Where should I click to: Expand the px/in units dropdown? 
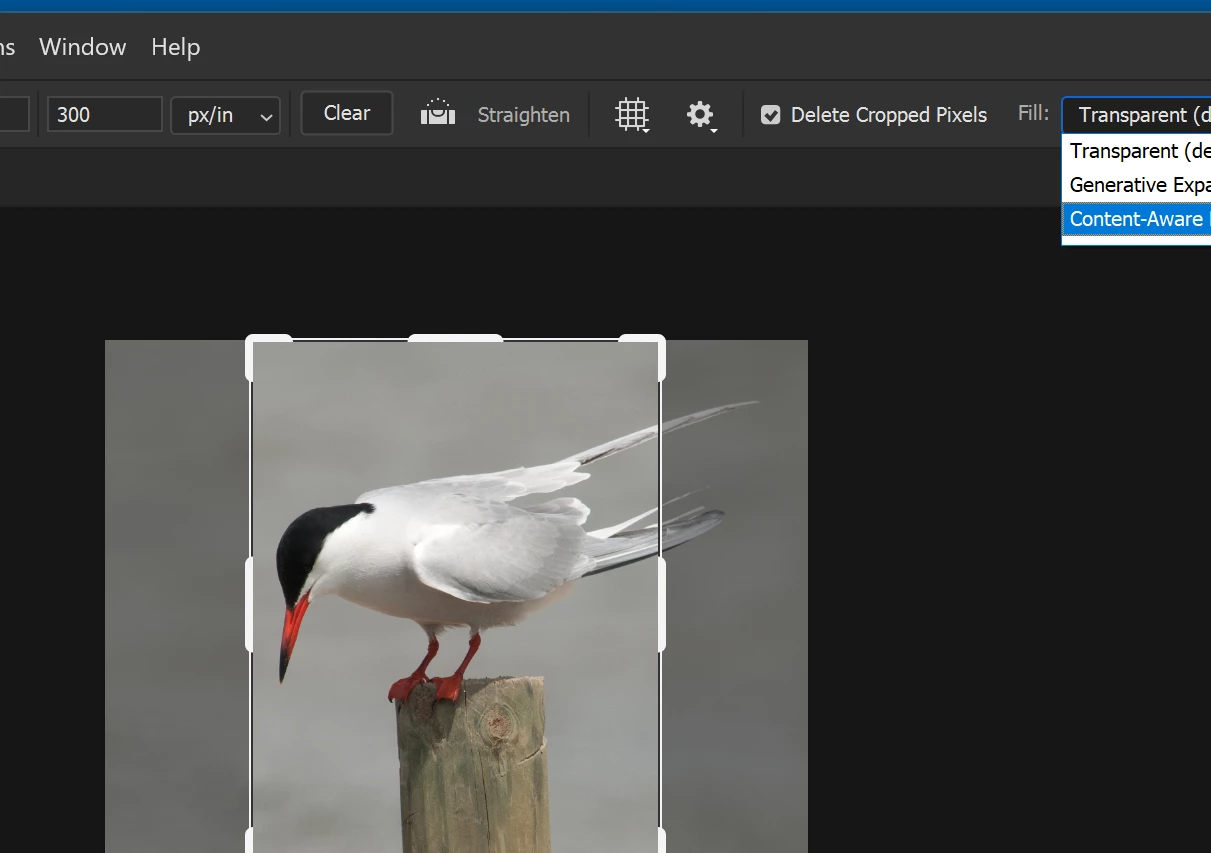225,115
